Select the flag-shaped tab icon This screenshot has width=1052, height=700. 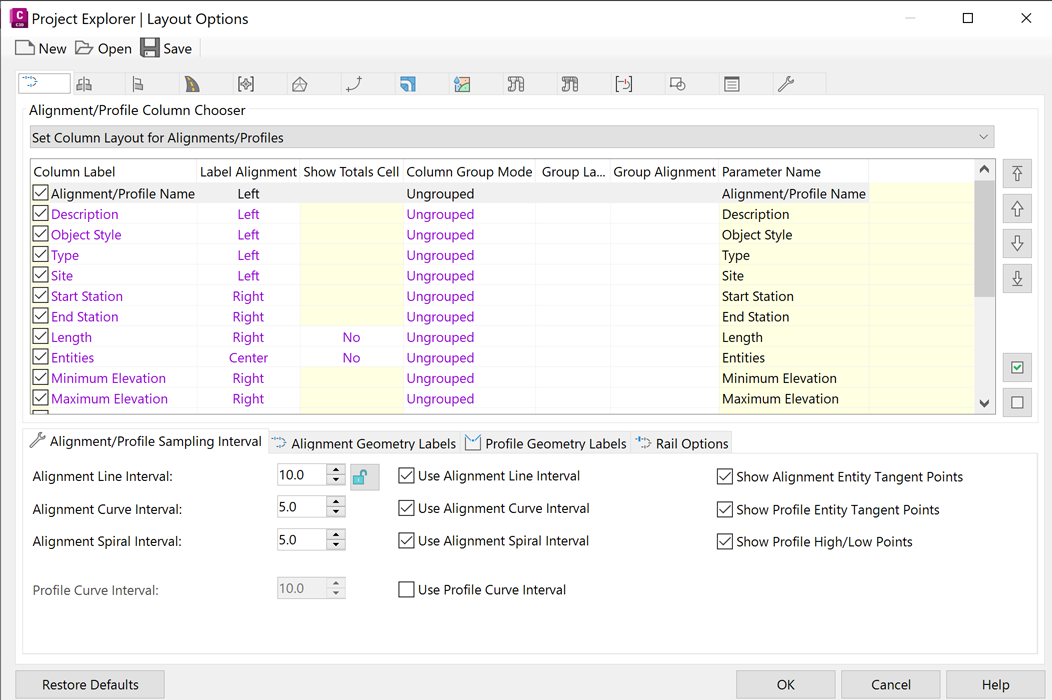pyautogui.click(x=138, y=84)
